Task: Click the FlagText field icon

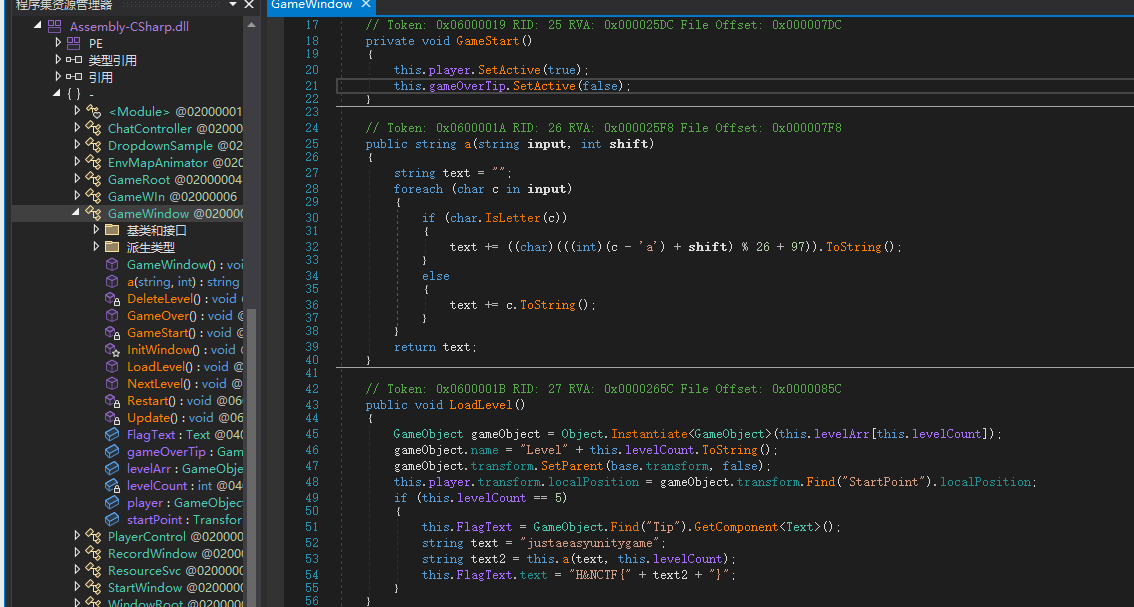Action: point(112,434)
